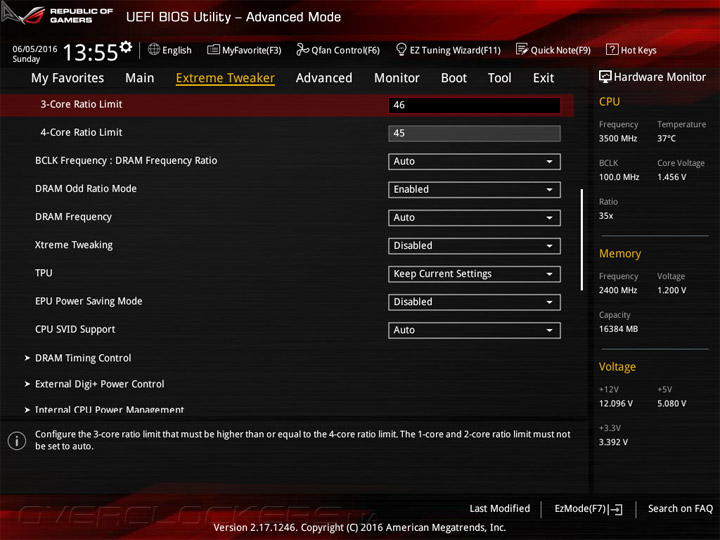
Task: Click the CPU frequency 3500 MHz value
Action: (x=618, y=138)
